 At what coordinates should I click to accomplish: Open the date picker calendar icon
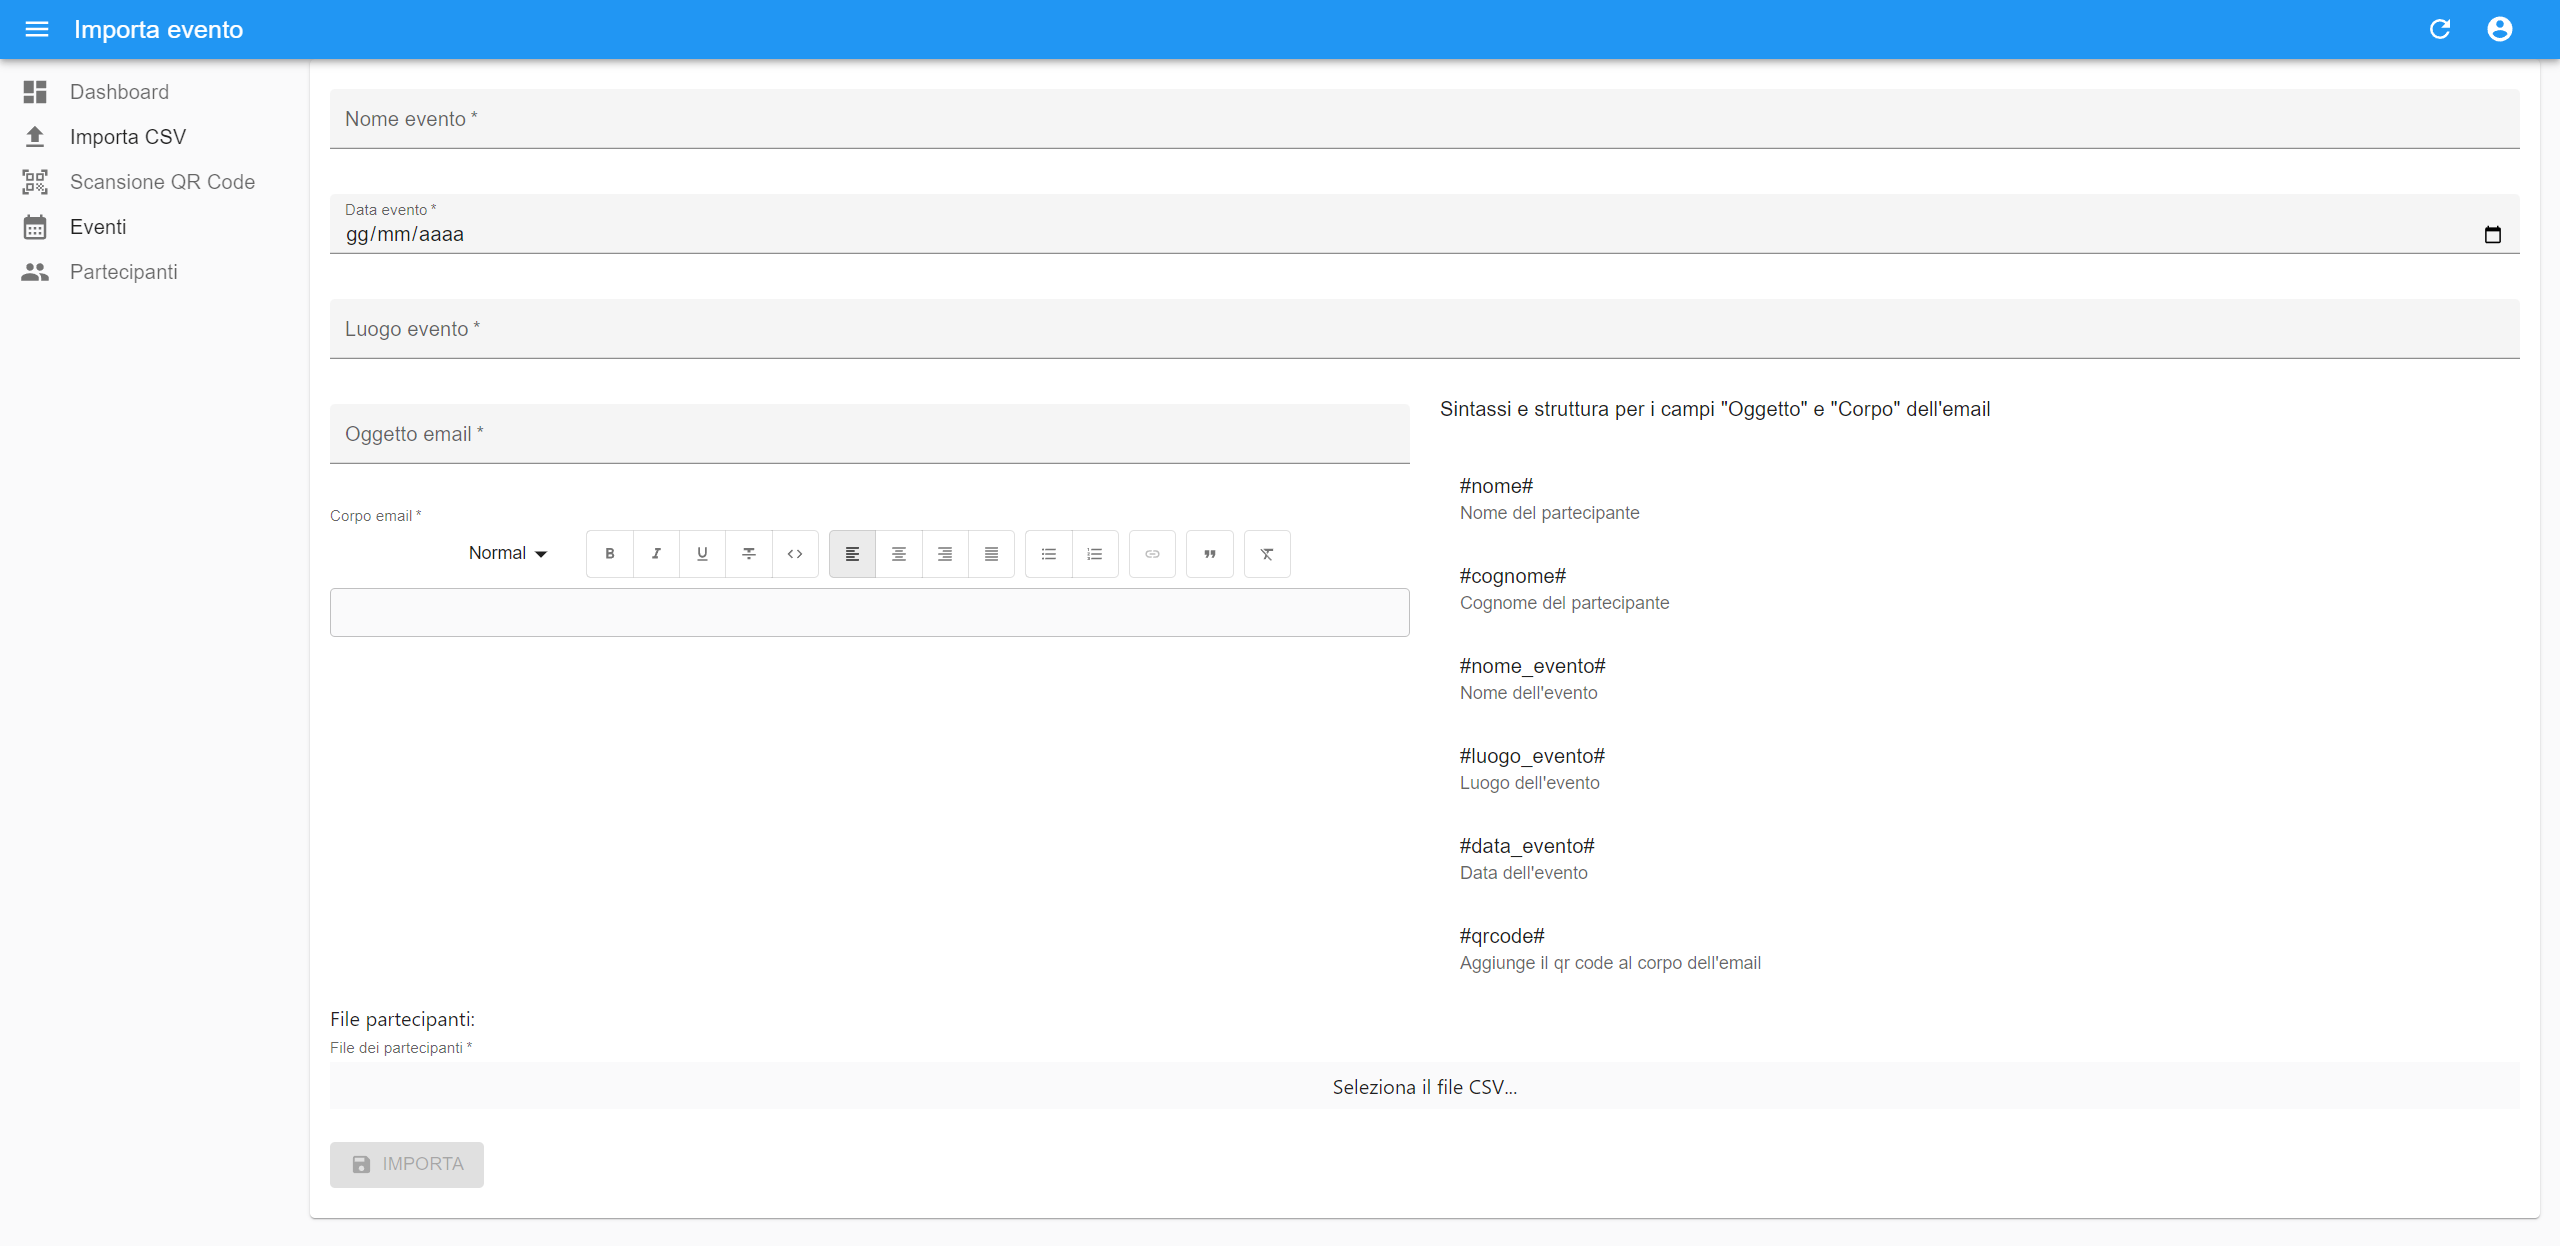(x=2493, y=234)
